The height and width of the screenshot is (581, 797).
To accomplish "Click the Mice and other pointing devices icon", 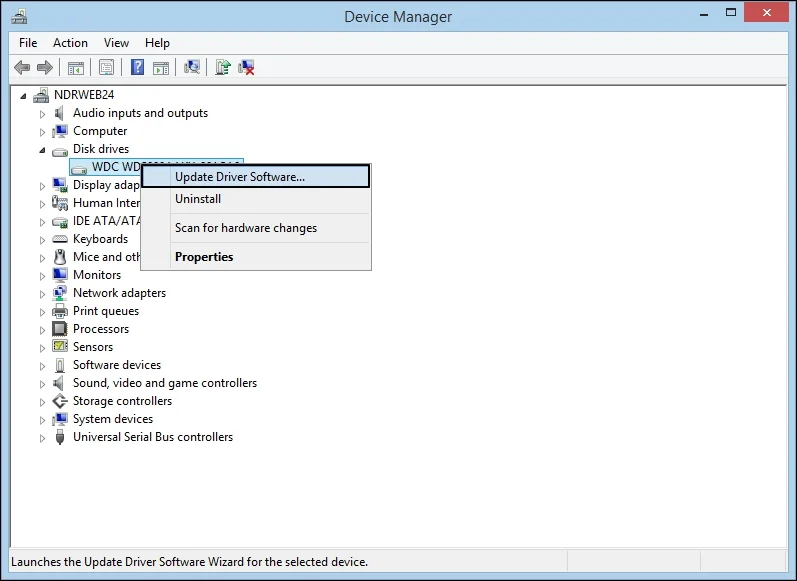I will click(59, 257).
